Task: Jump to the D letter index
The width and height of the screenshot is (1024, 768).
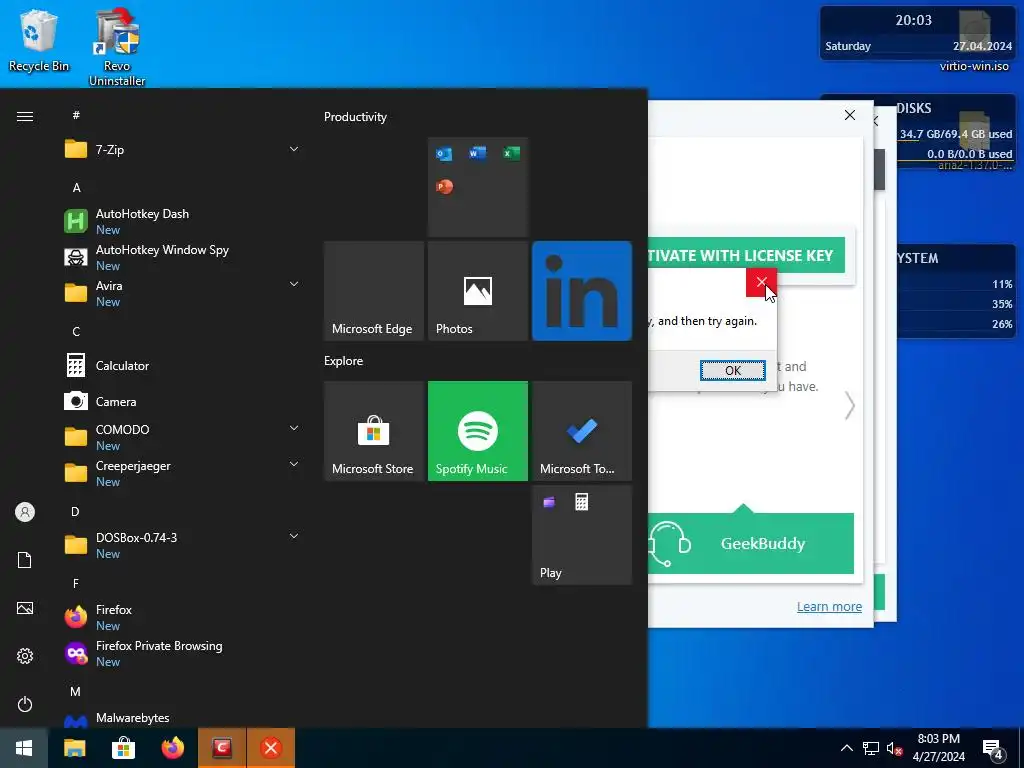Action: tap(75, 511)
